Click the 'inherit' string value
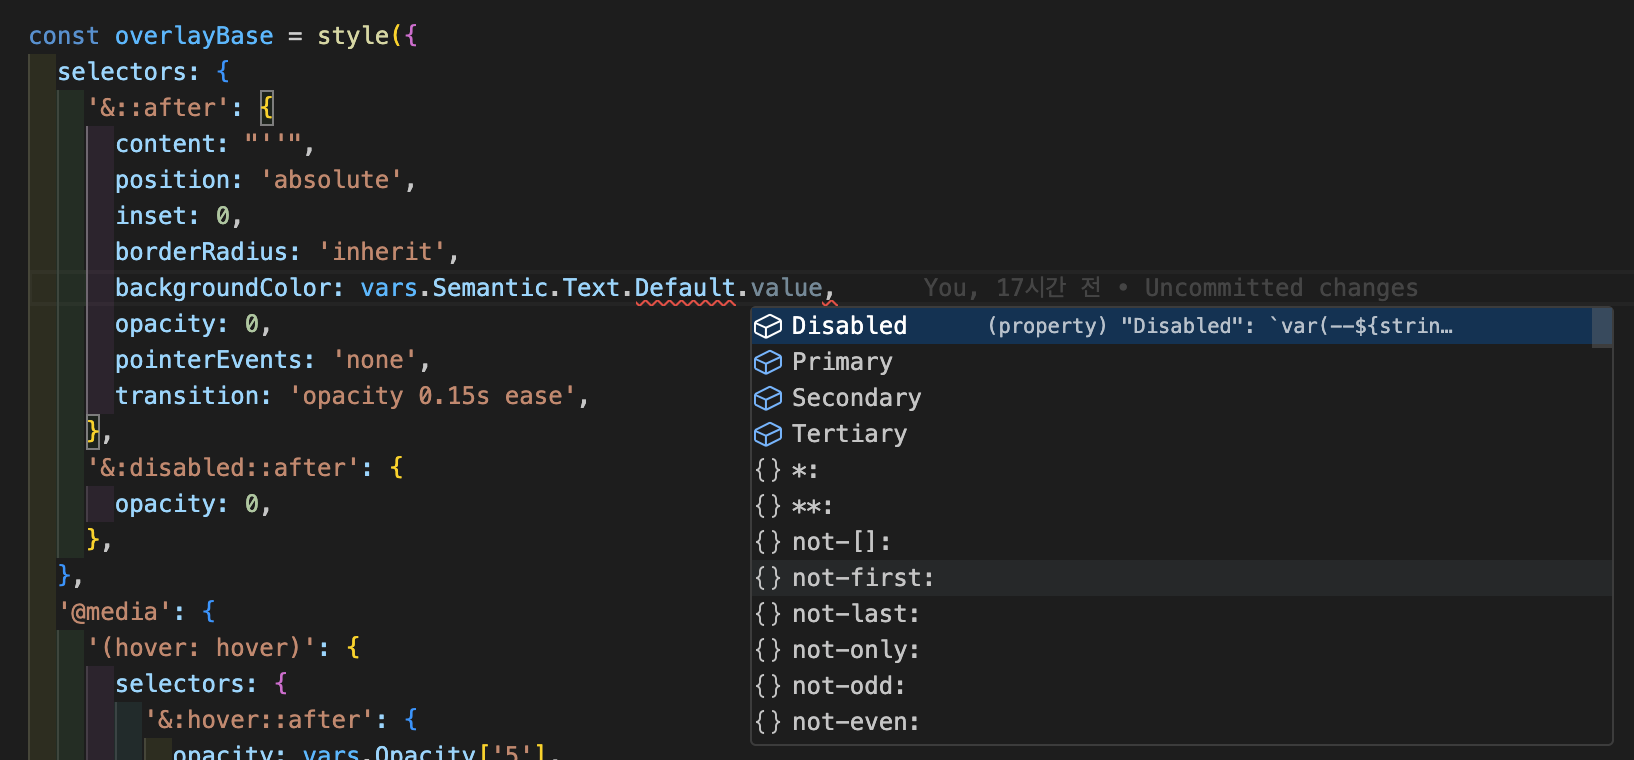Image resolution: width=1634 pixels, height=760 pixels. coord(382,252)
